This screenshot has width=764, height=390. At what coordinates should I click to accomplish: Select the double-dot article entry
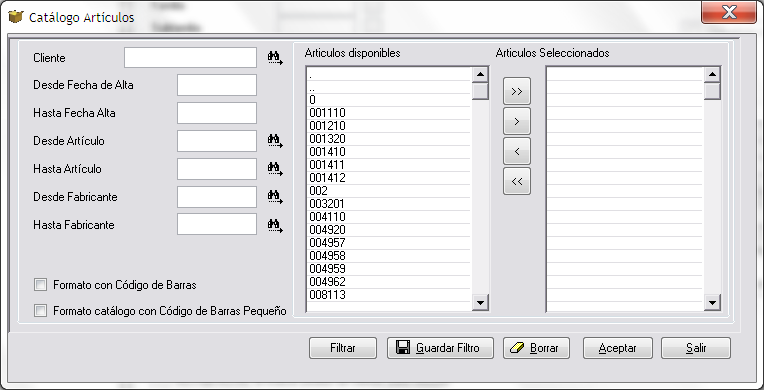pyautogui.click(x=389, y=87)
